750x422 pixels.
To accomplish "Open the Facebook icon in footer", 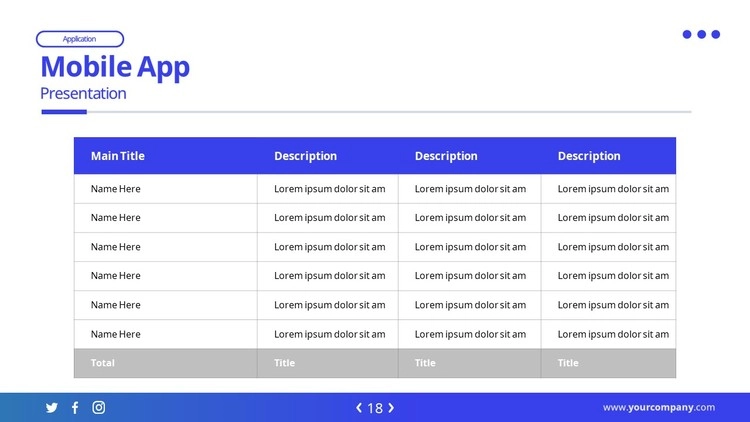I will 75,407.
